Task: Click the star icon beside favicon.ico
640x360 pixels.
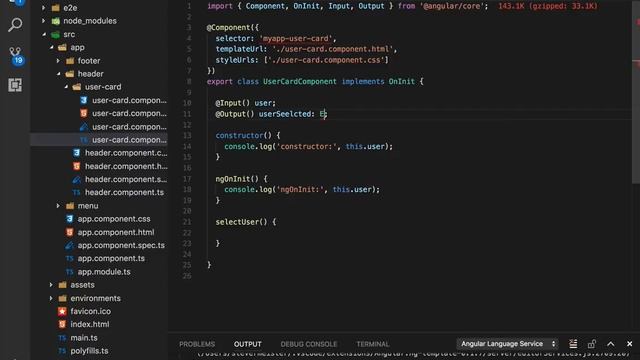Action: point(62,311)
